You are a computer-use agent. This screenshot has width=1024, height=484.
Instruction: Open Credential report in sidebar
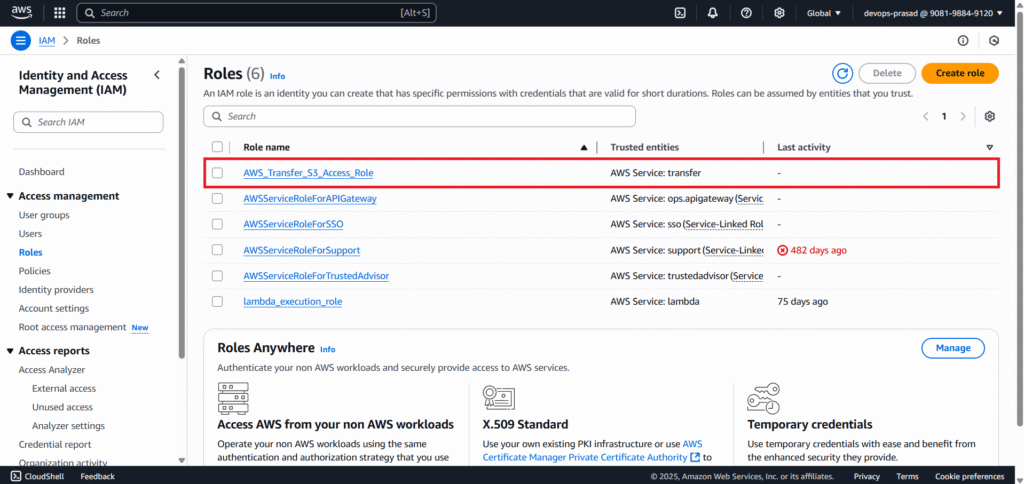(x=55, y=444)
